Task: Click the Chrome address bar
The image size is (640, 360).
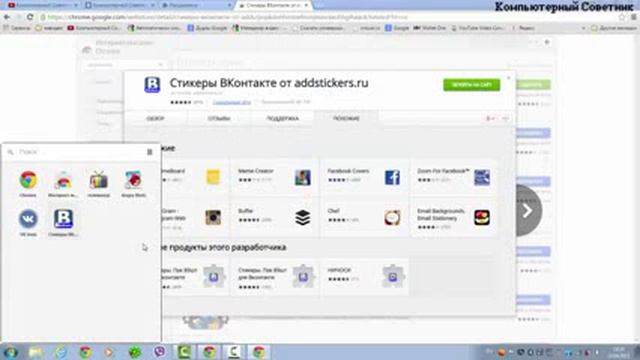Action: pyautogui.click(x=327, y=17)
